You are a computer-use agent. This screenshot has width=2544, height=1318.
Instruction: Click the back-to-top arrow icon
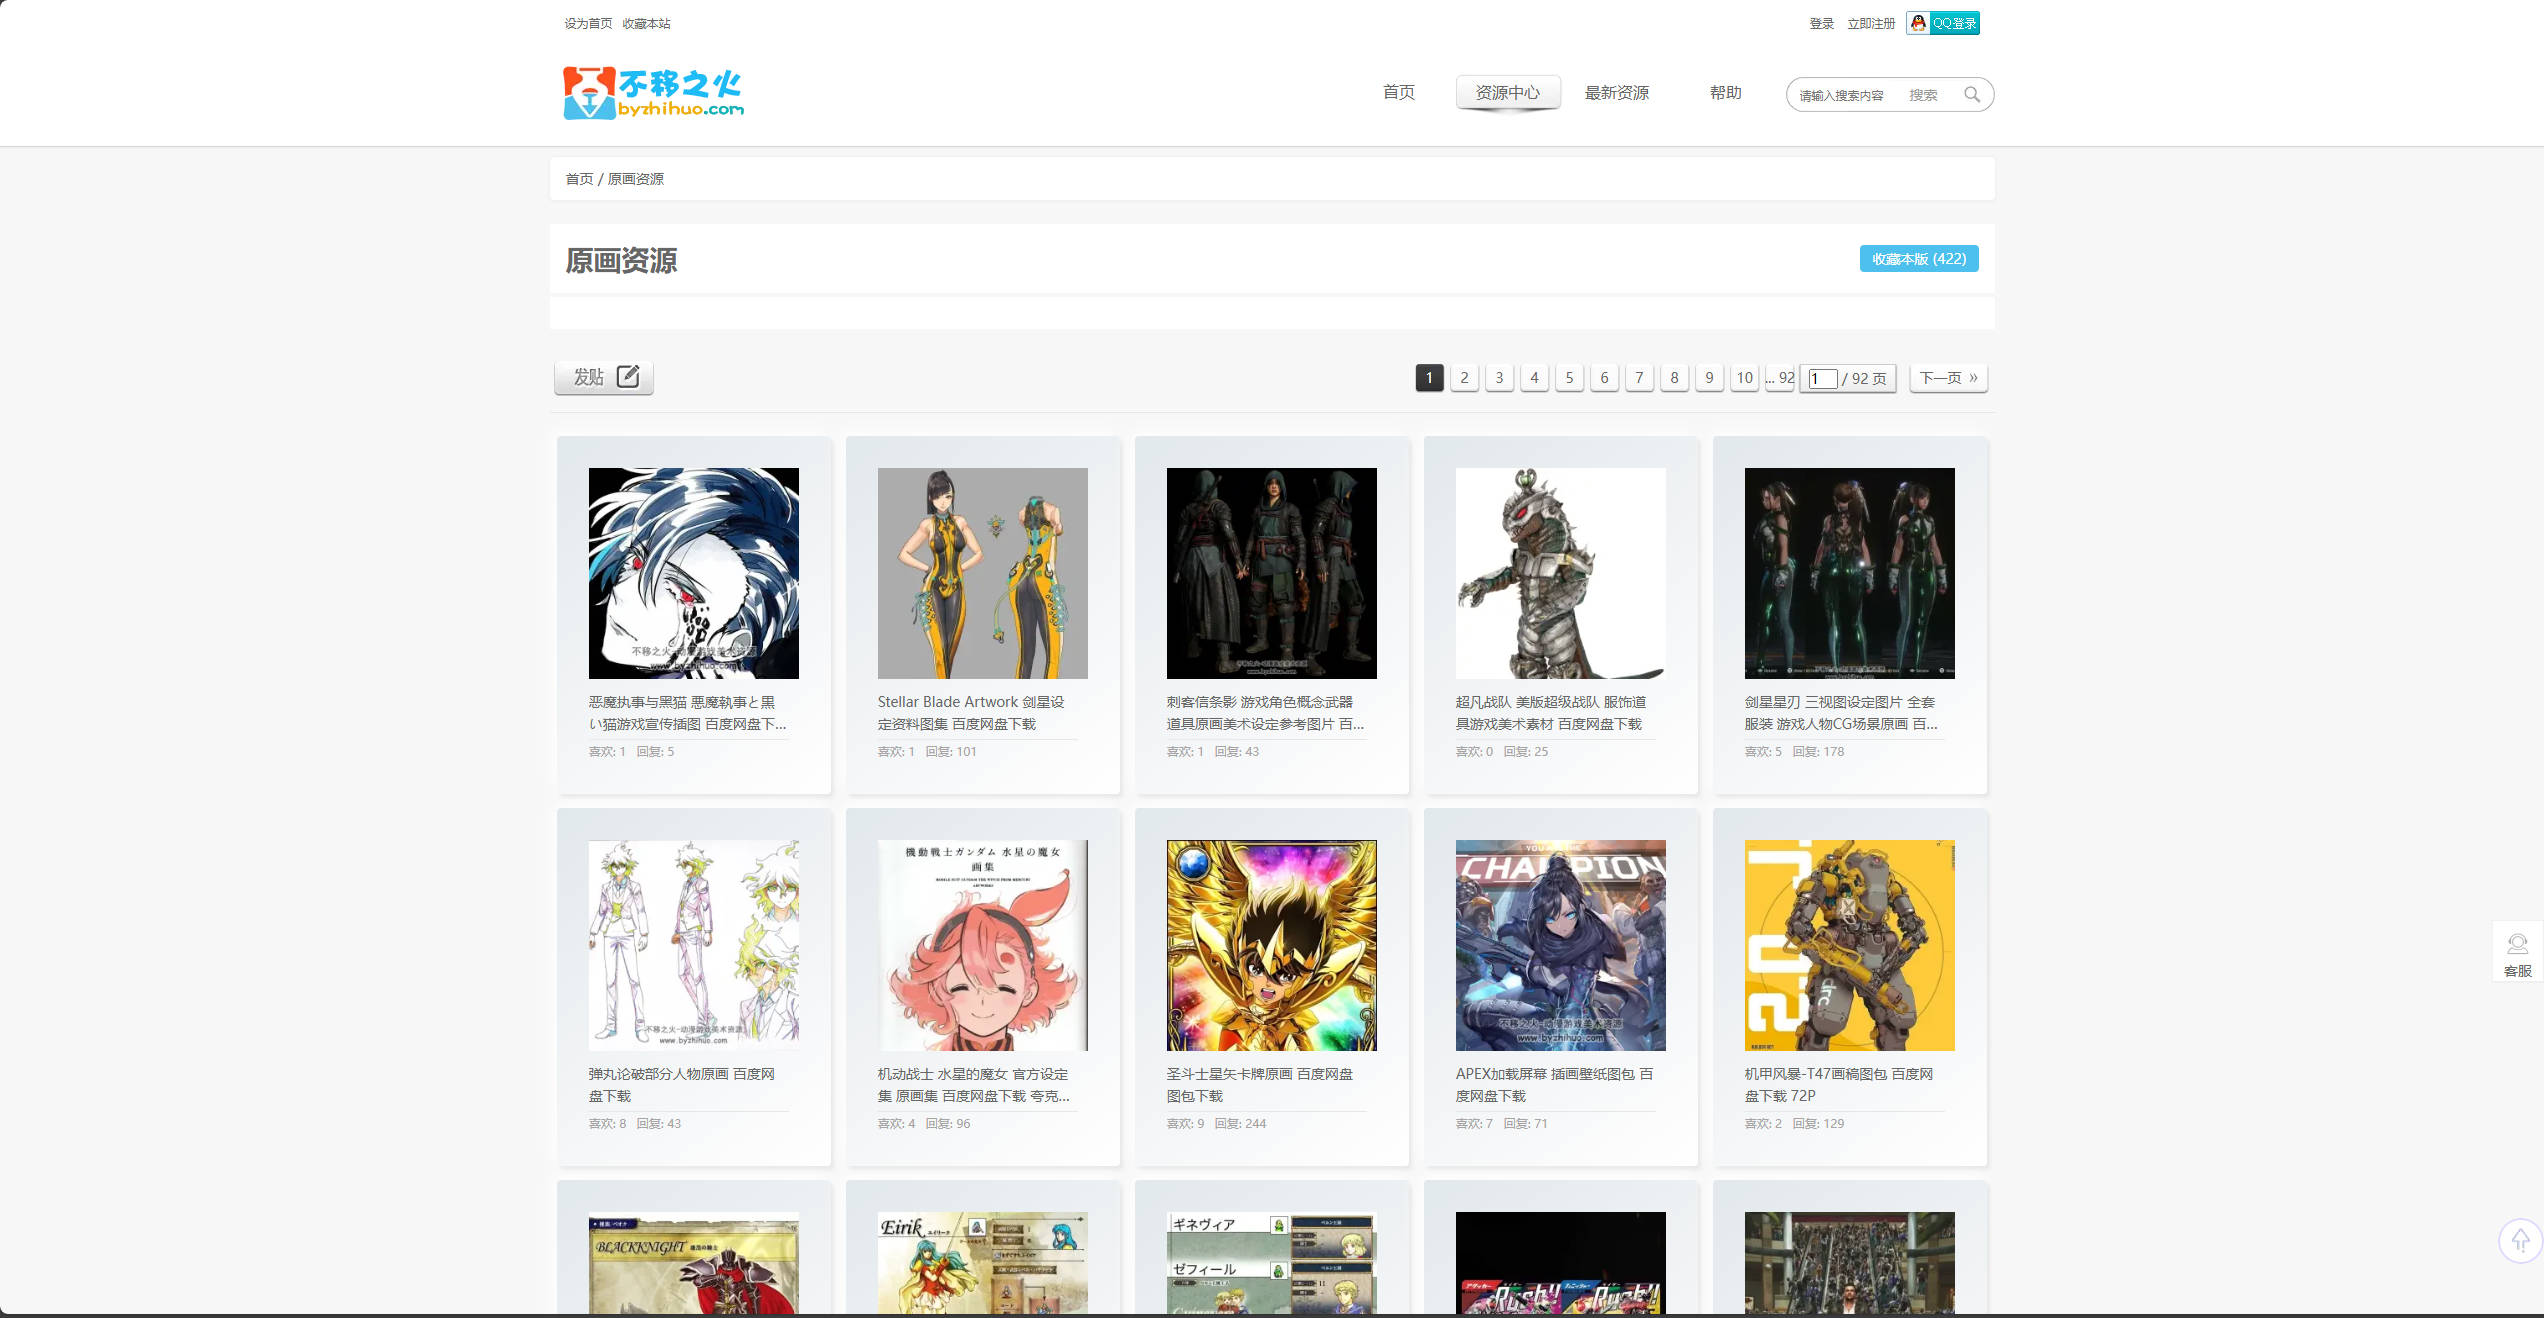click(x=2519, y=1241)
